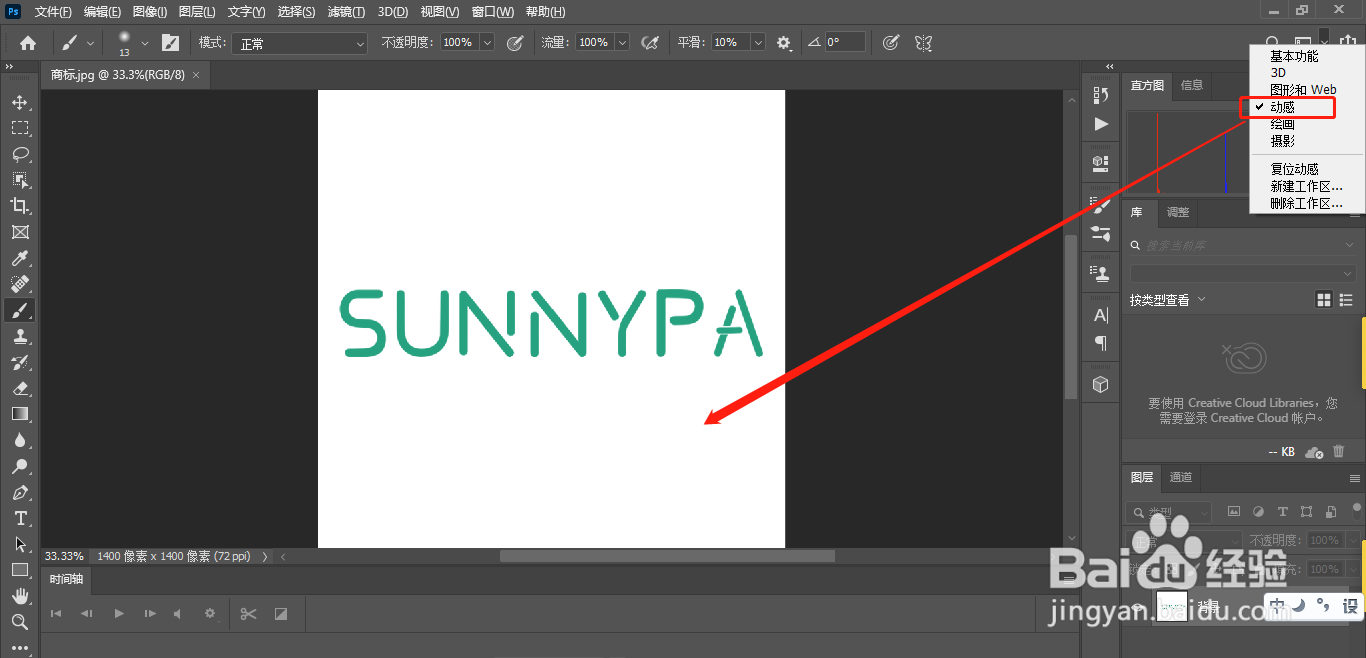Choose 基本功能 workspace from list
1366x658 pixels.
pos(1294,56)
